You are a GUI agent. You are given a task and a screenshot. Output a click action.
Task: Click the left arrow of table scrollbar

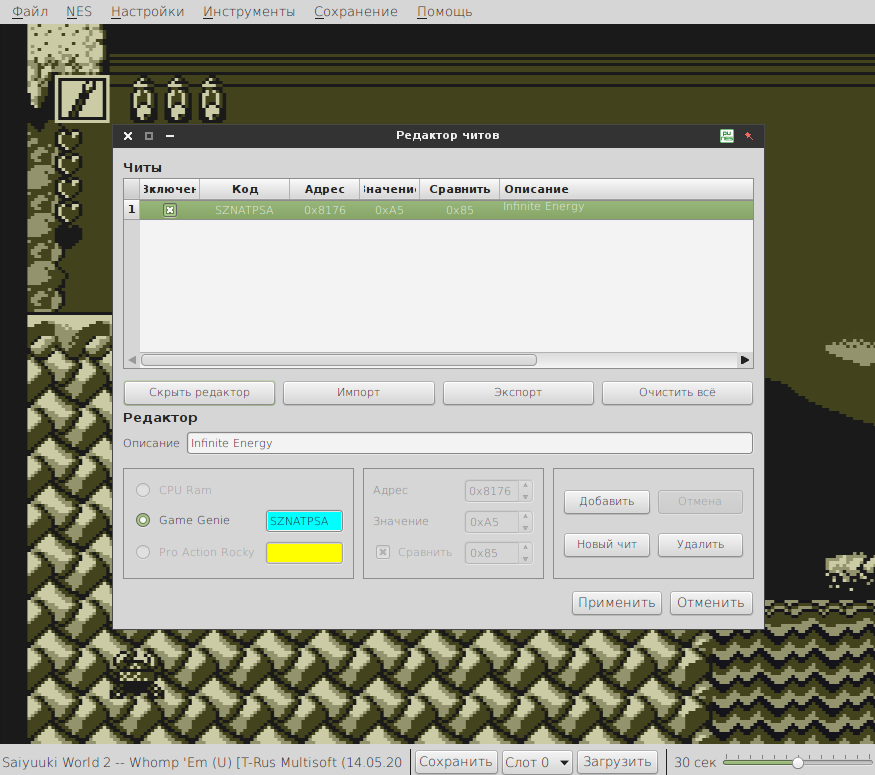pos(132,360)
